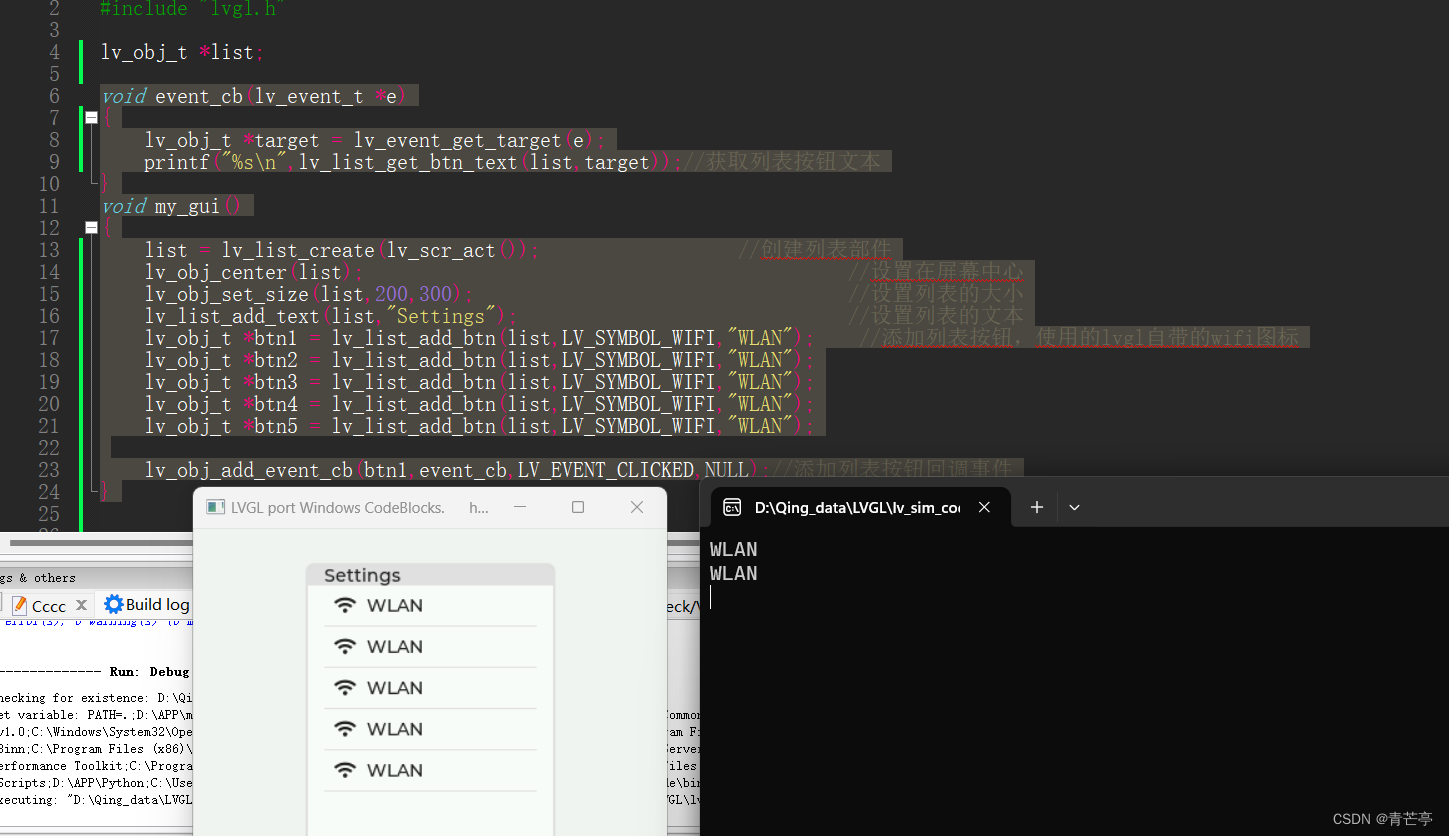Image resolution: width=1449 pixels, height=836 pixels.
Task: Click the WiFi icon on the third WLAN entry
Action: (x=345, y=687)
